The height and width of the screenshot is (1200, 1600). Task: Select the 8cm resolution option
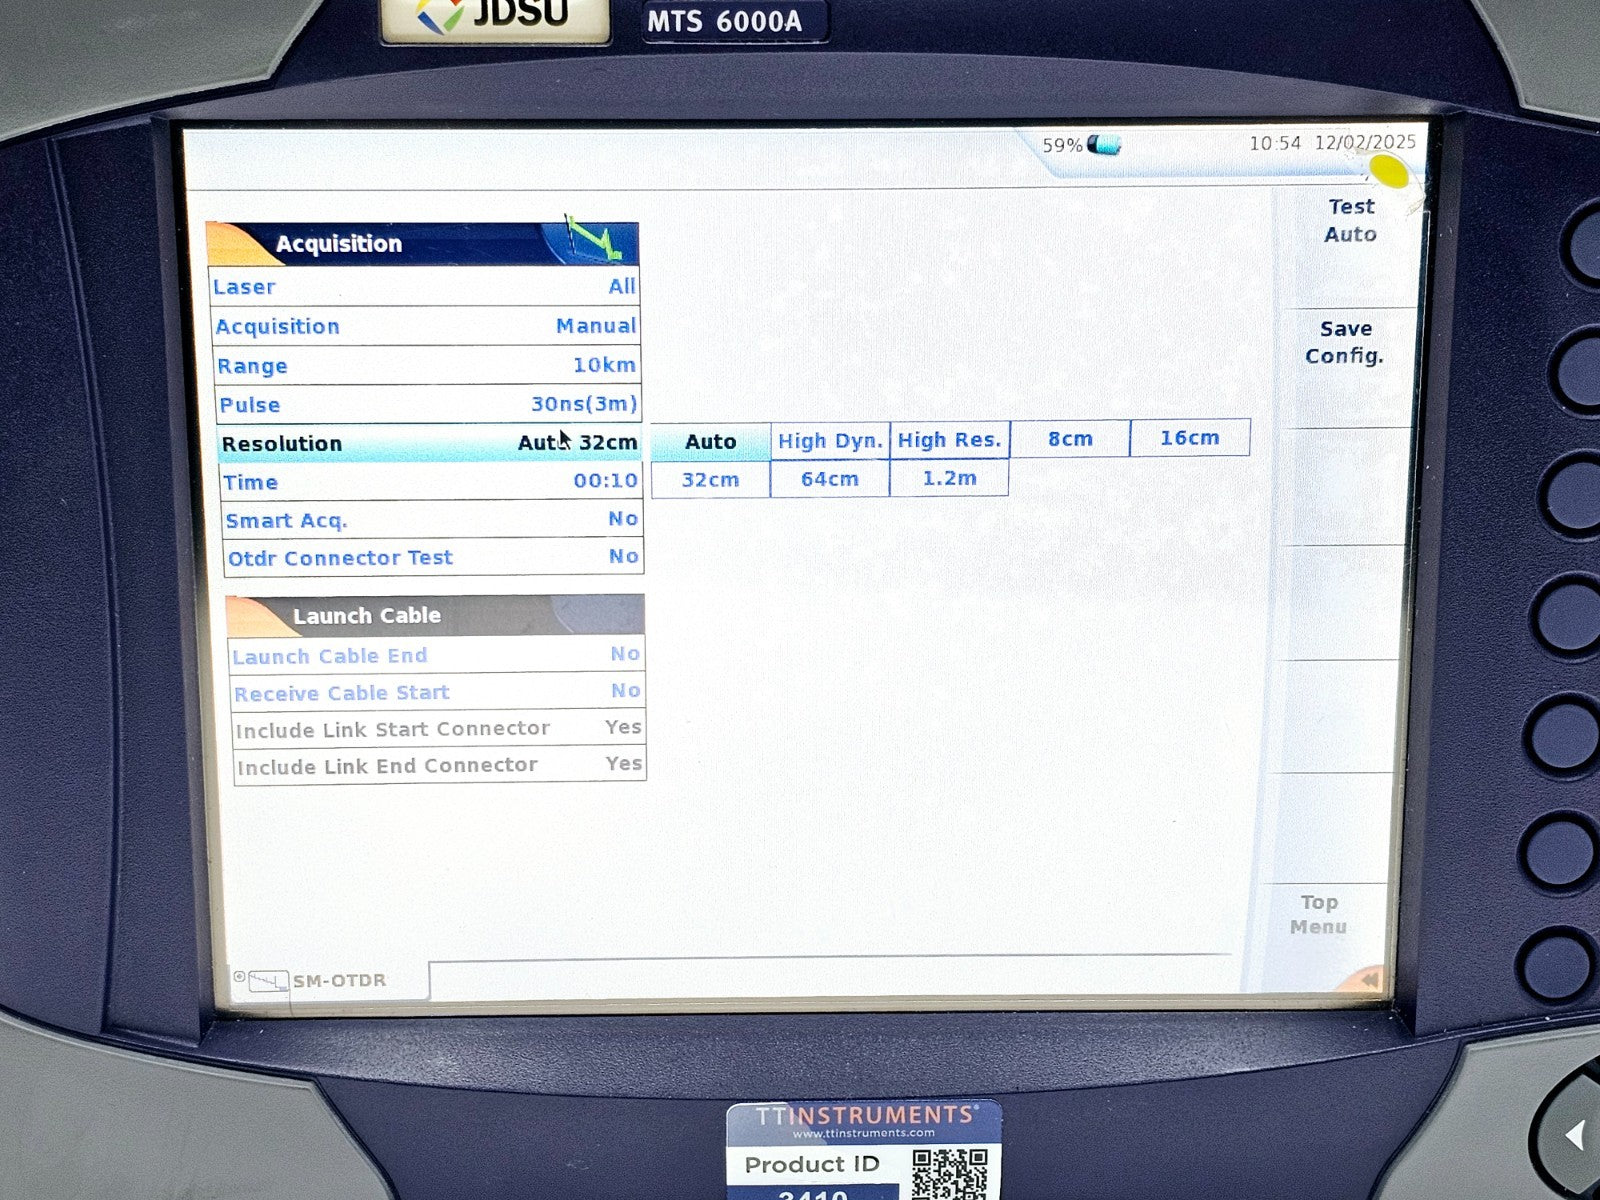click(1069, 439)
